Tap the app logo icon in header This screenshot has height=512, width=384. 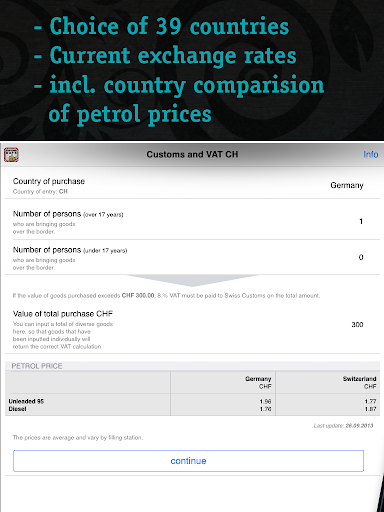tap(11, 155)
